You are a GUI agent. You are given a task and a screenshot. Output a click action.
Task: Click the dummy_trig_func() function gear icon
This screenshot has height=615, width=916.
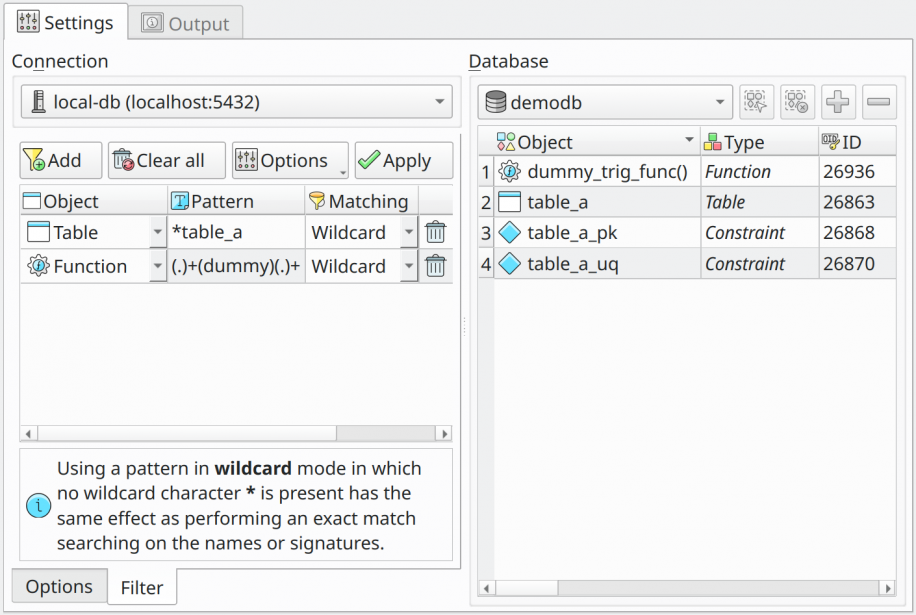(x=509, y=171)
